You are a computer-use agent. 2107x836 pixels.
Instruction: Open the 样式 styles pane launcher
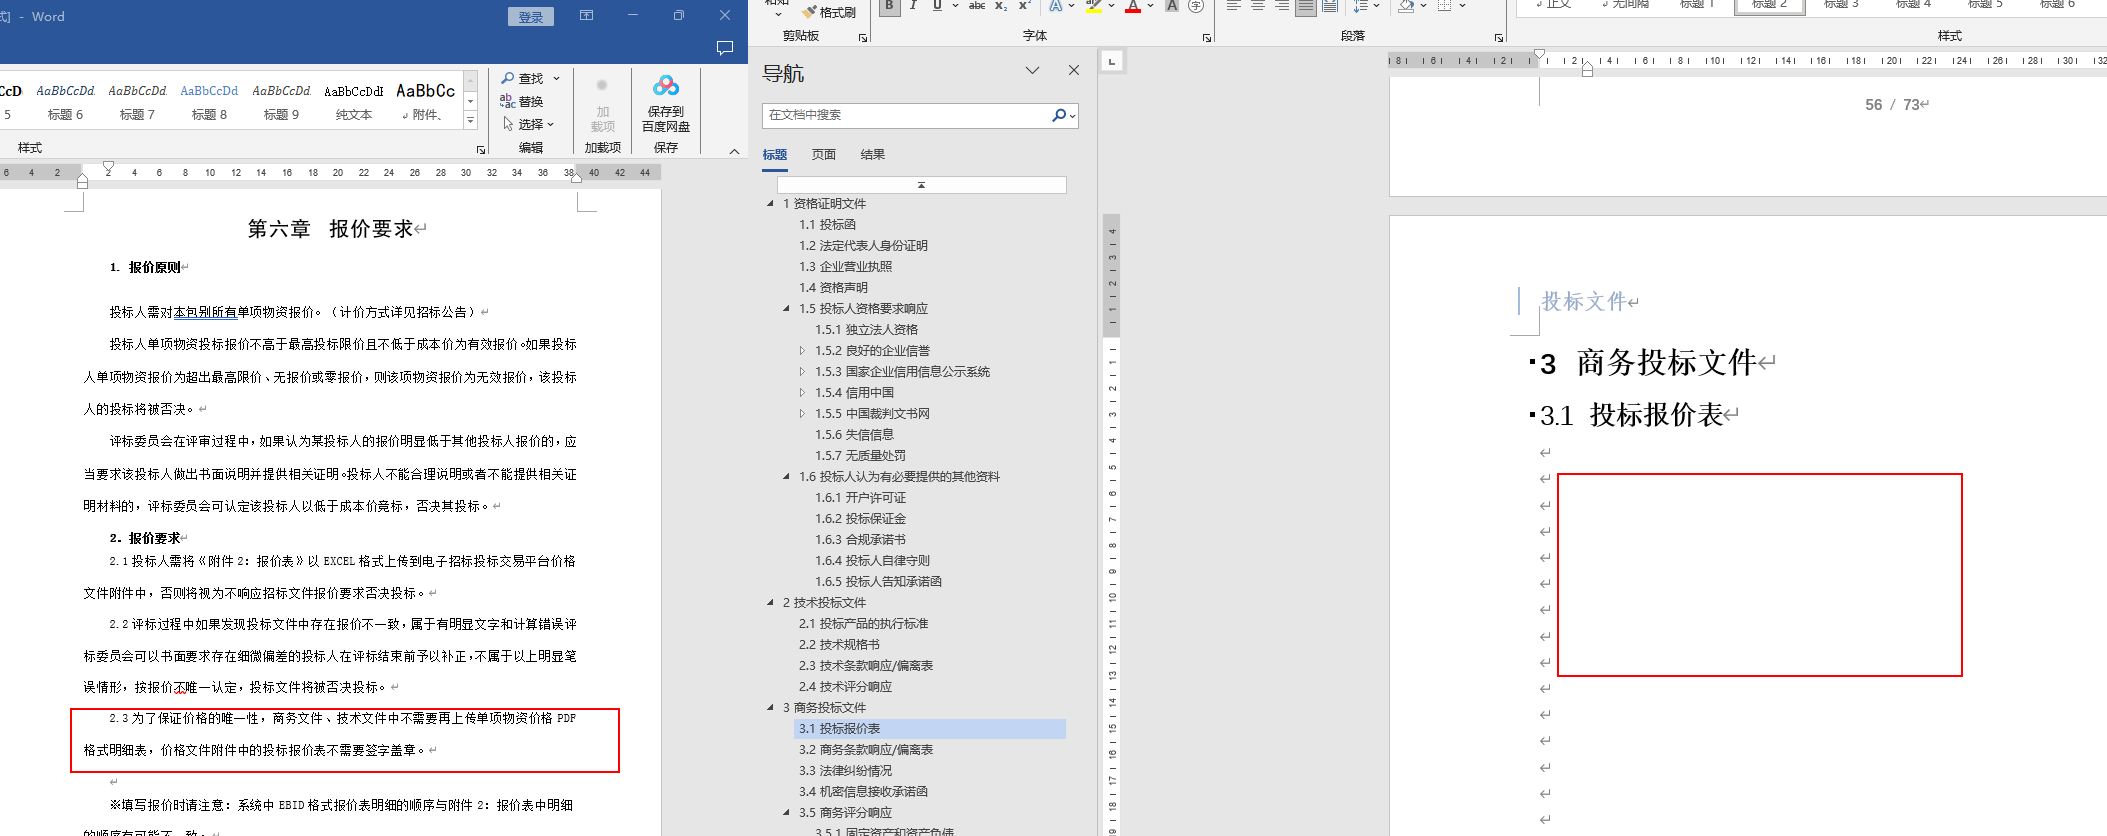pos(481,150)
